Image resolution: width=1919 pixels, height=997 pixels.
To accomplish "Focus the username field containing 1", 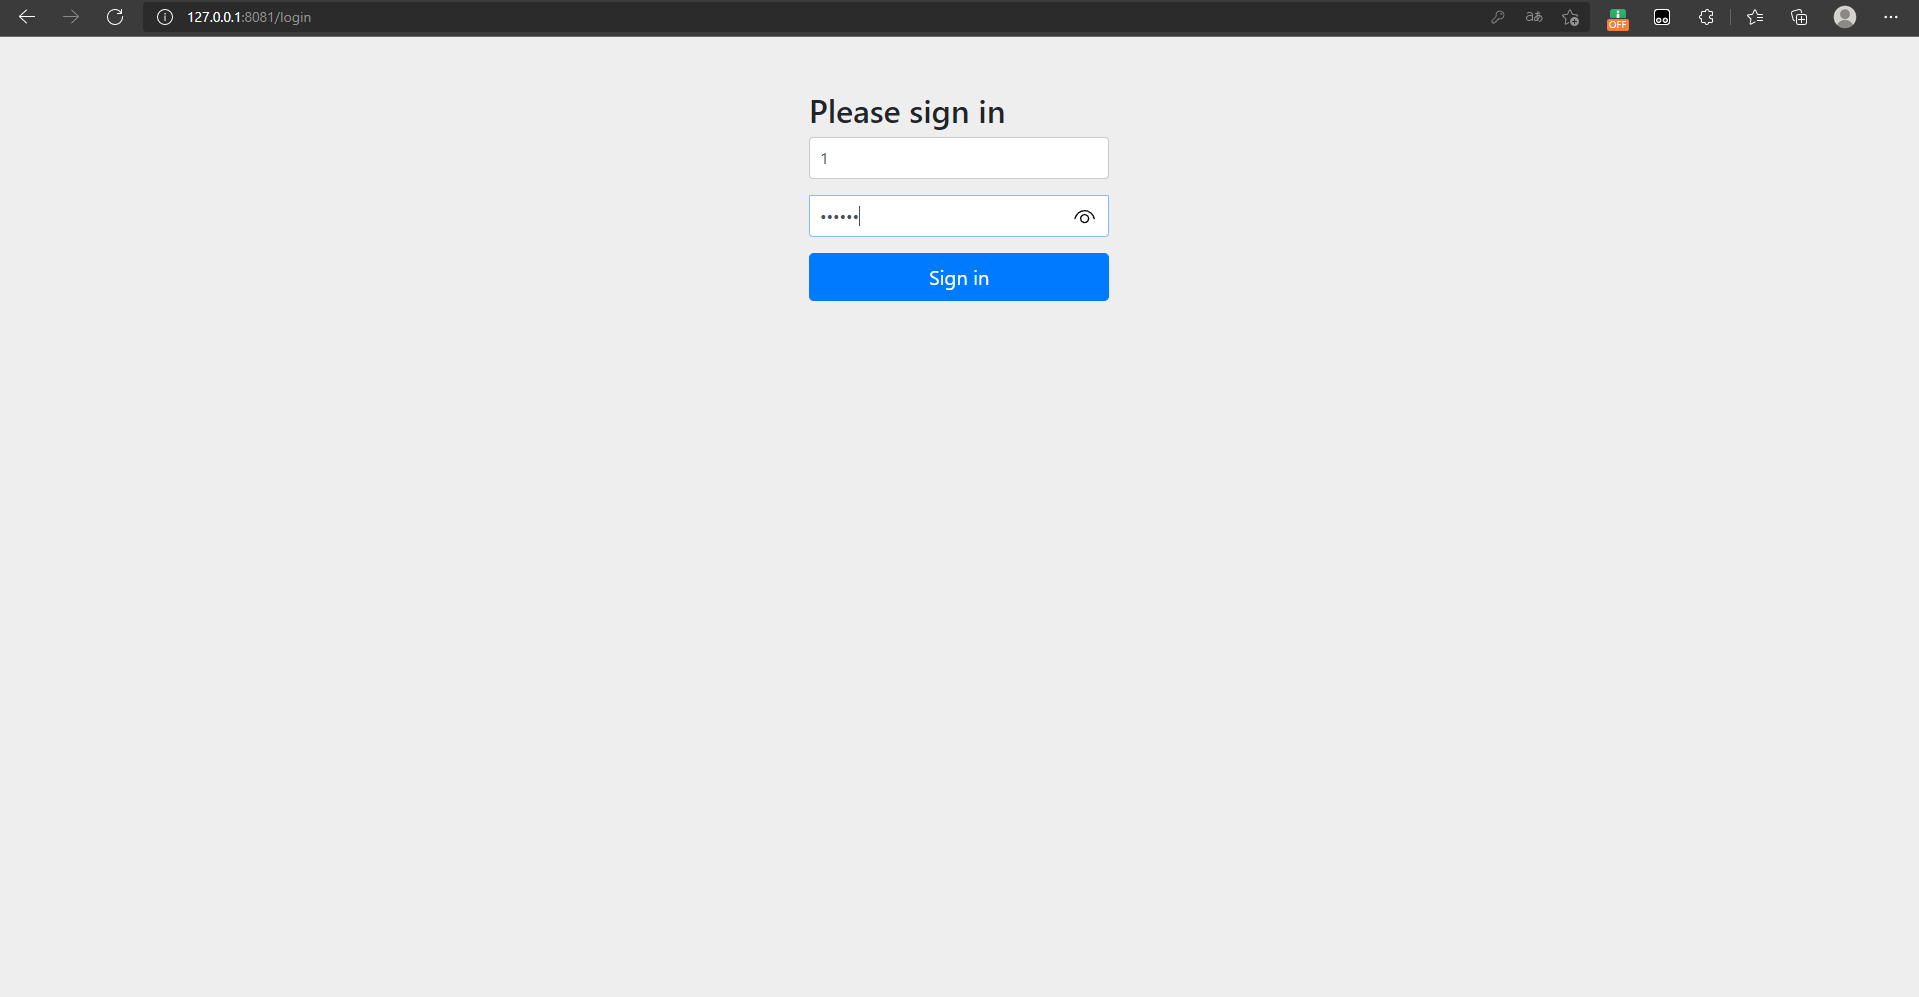I will click(x=959, y=158).
